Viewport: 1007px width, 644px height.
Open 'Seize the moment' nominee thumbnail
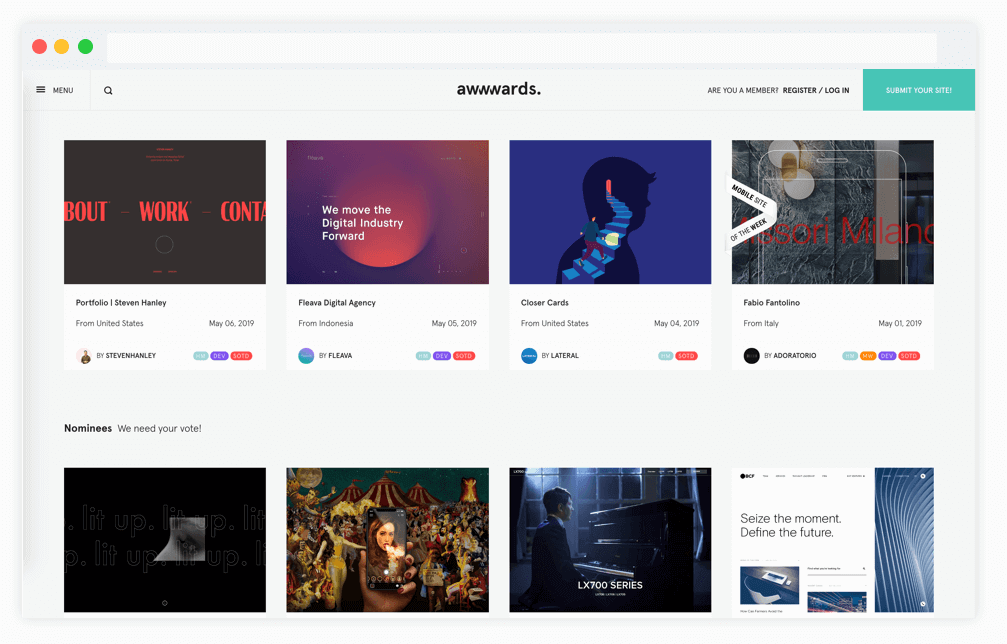[x=833, y=539]
